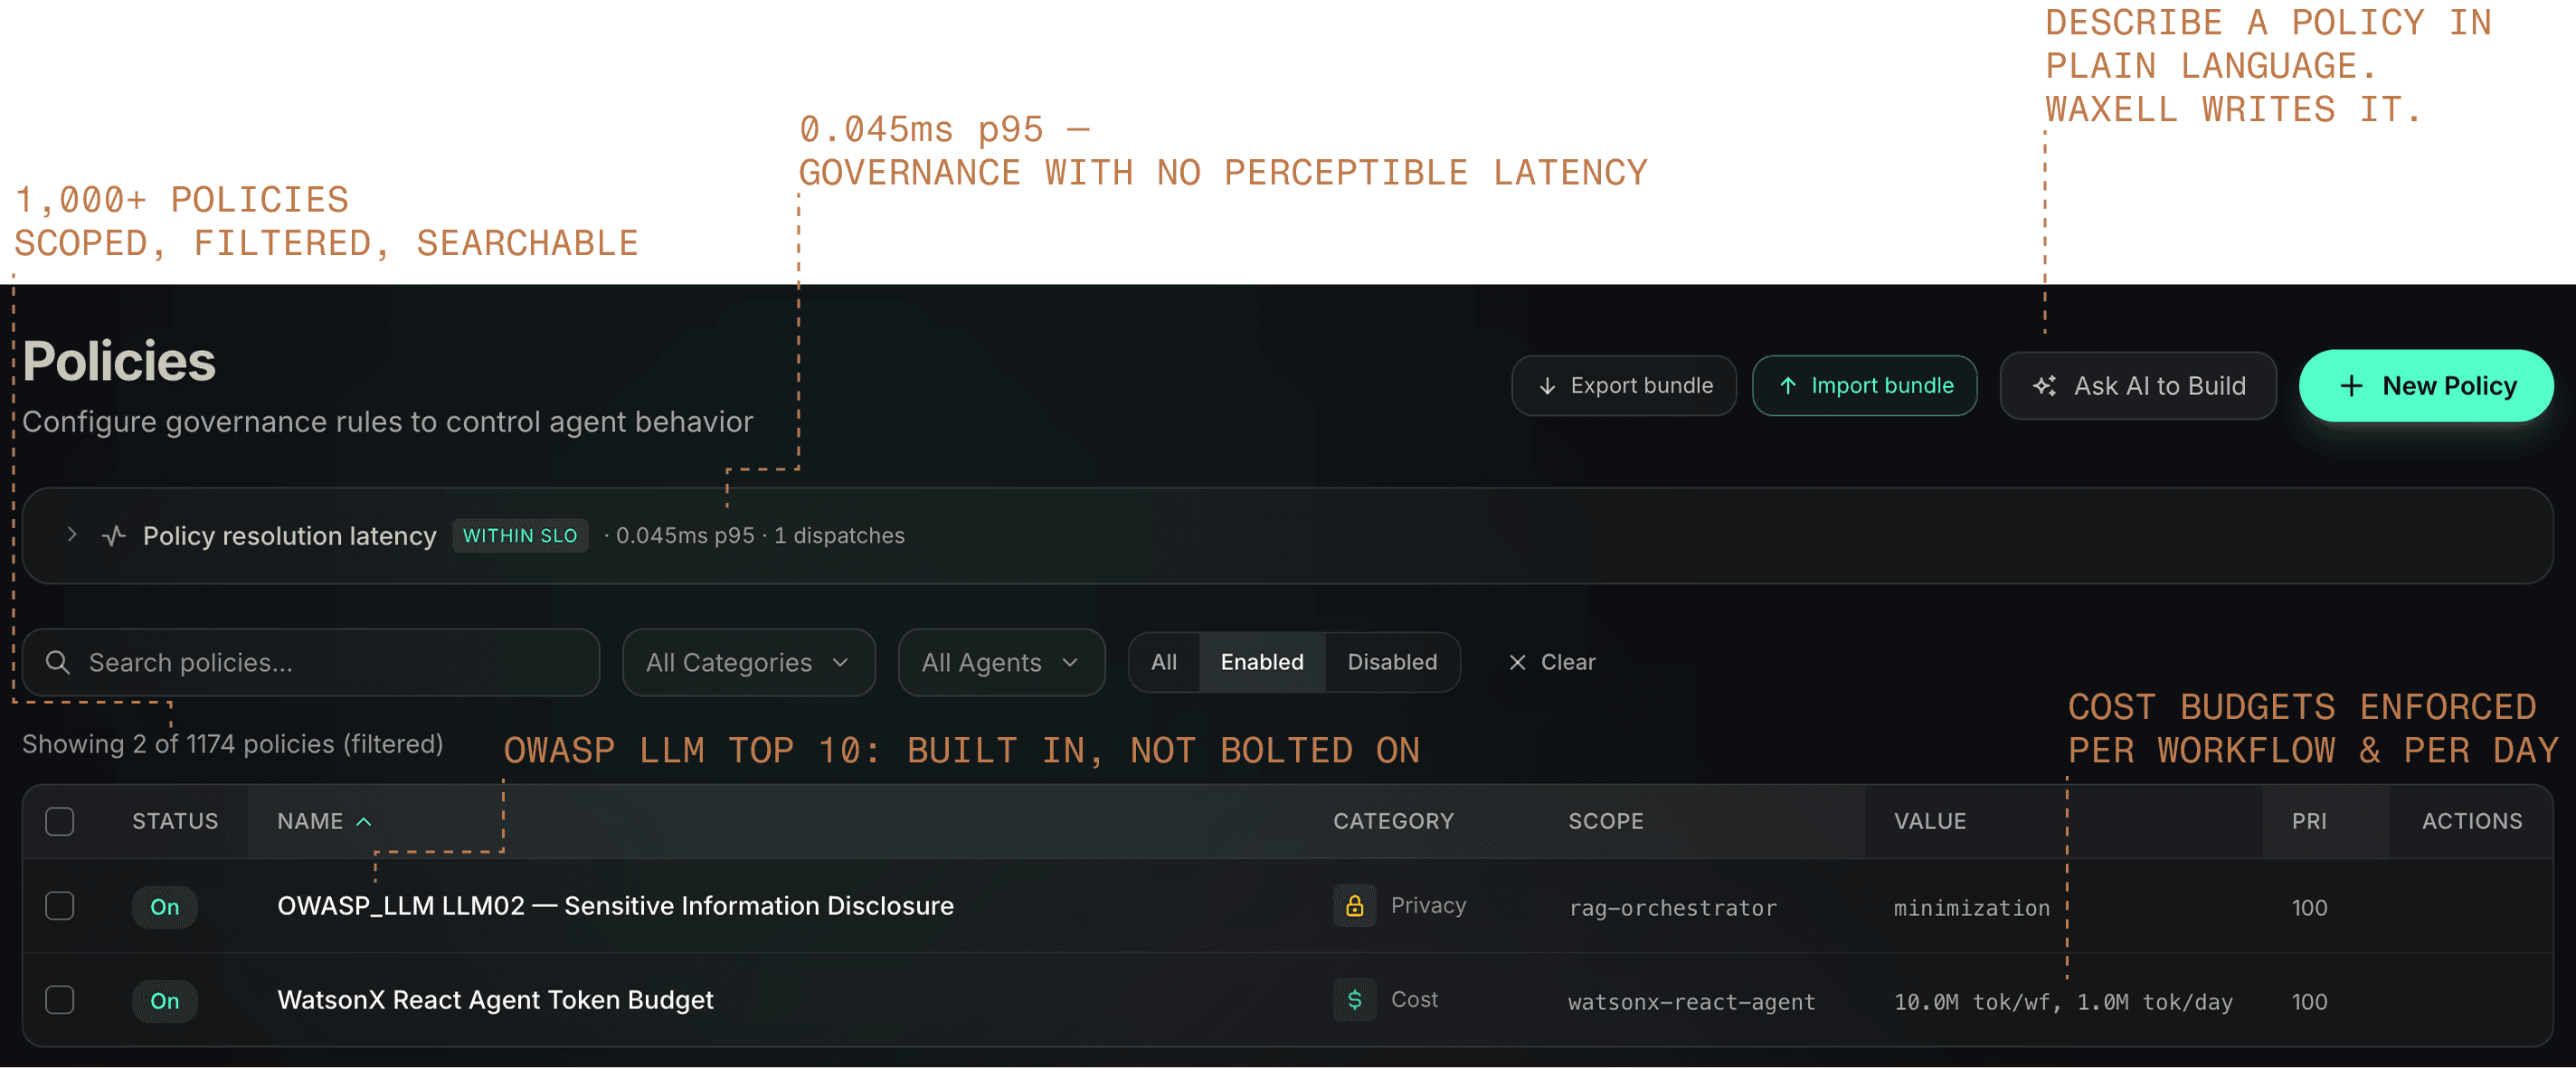
Task: Create a New Policy
Action: pos(2426,386)
